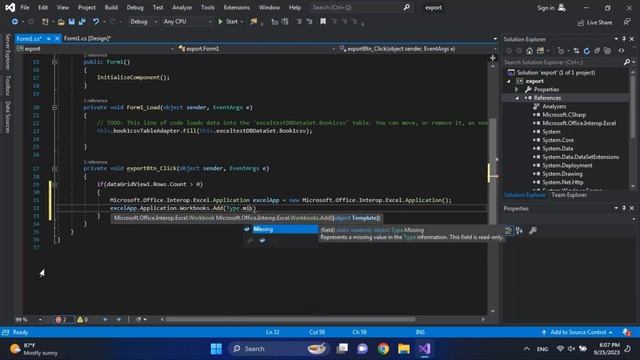Screen dimensions: 640x360
Task: Click the notifications icon in the status bar
Action: (x=627, y=333)
